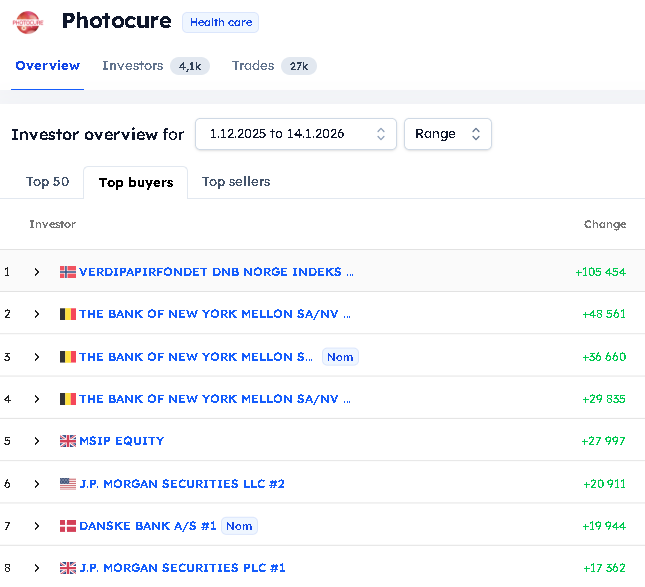This screenshot has height=587, width=645.
Task: Open the date range dropdown
Action: pos(296,134)
